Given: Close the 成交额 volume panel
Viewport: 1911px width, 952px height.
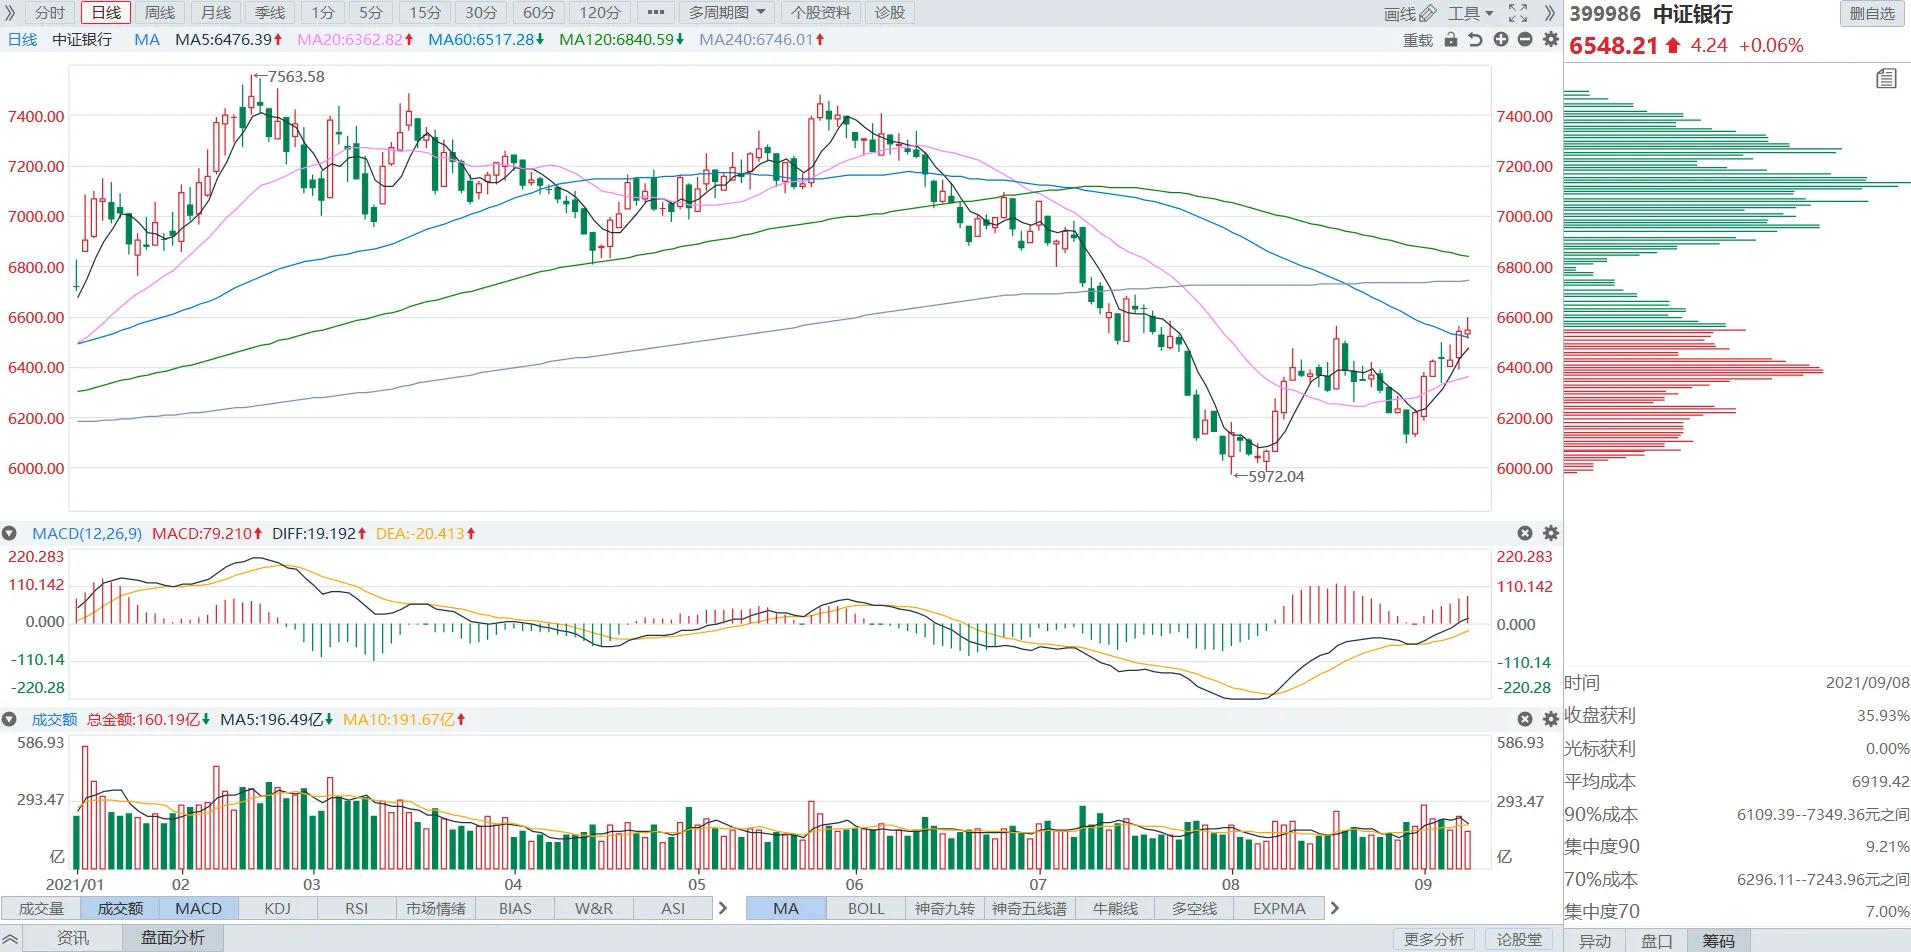Looking at the screenshot, I should (x=1525, y=719).
